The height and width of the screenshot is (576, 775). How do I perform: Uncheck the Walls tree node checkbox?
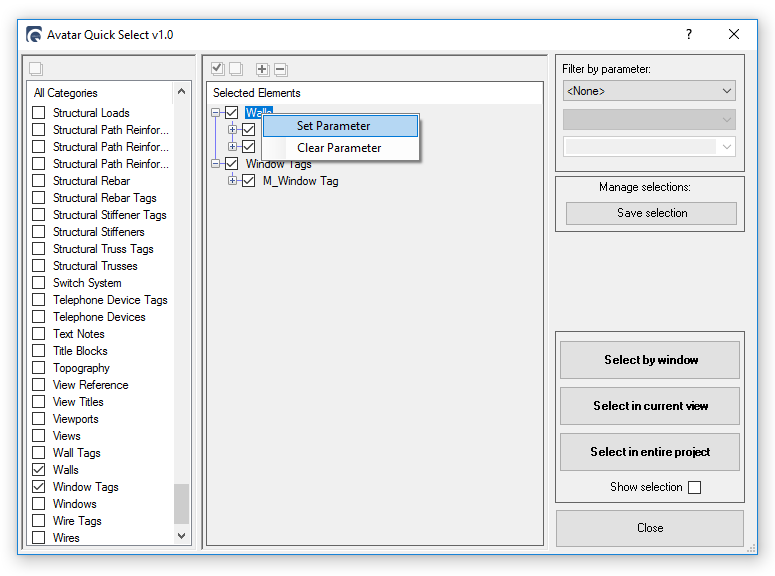(232, 113)
